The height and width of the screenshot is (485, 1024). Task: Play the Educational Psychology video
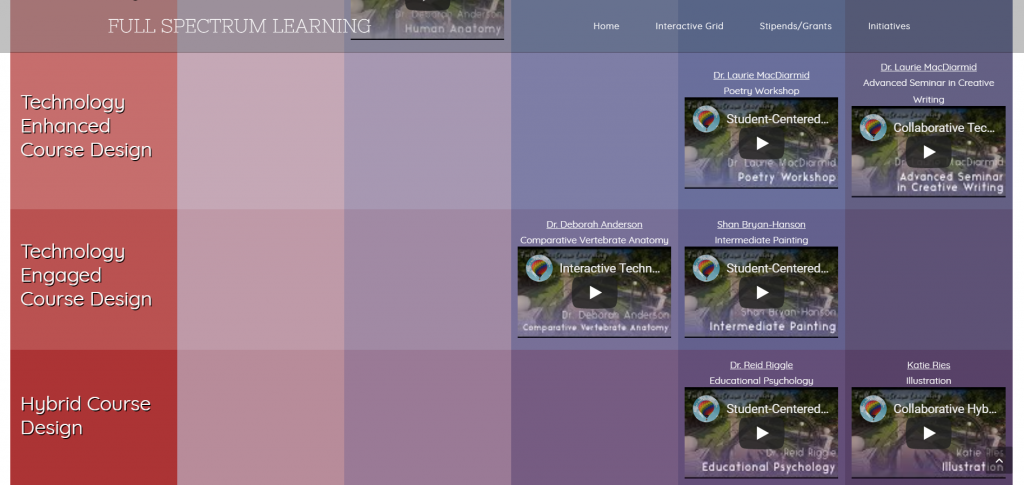[x=761, y=433]
